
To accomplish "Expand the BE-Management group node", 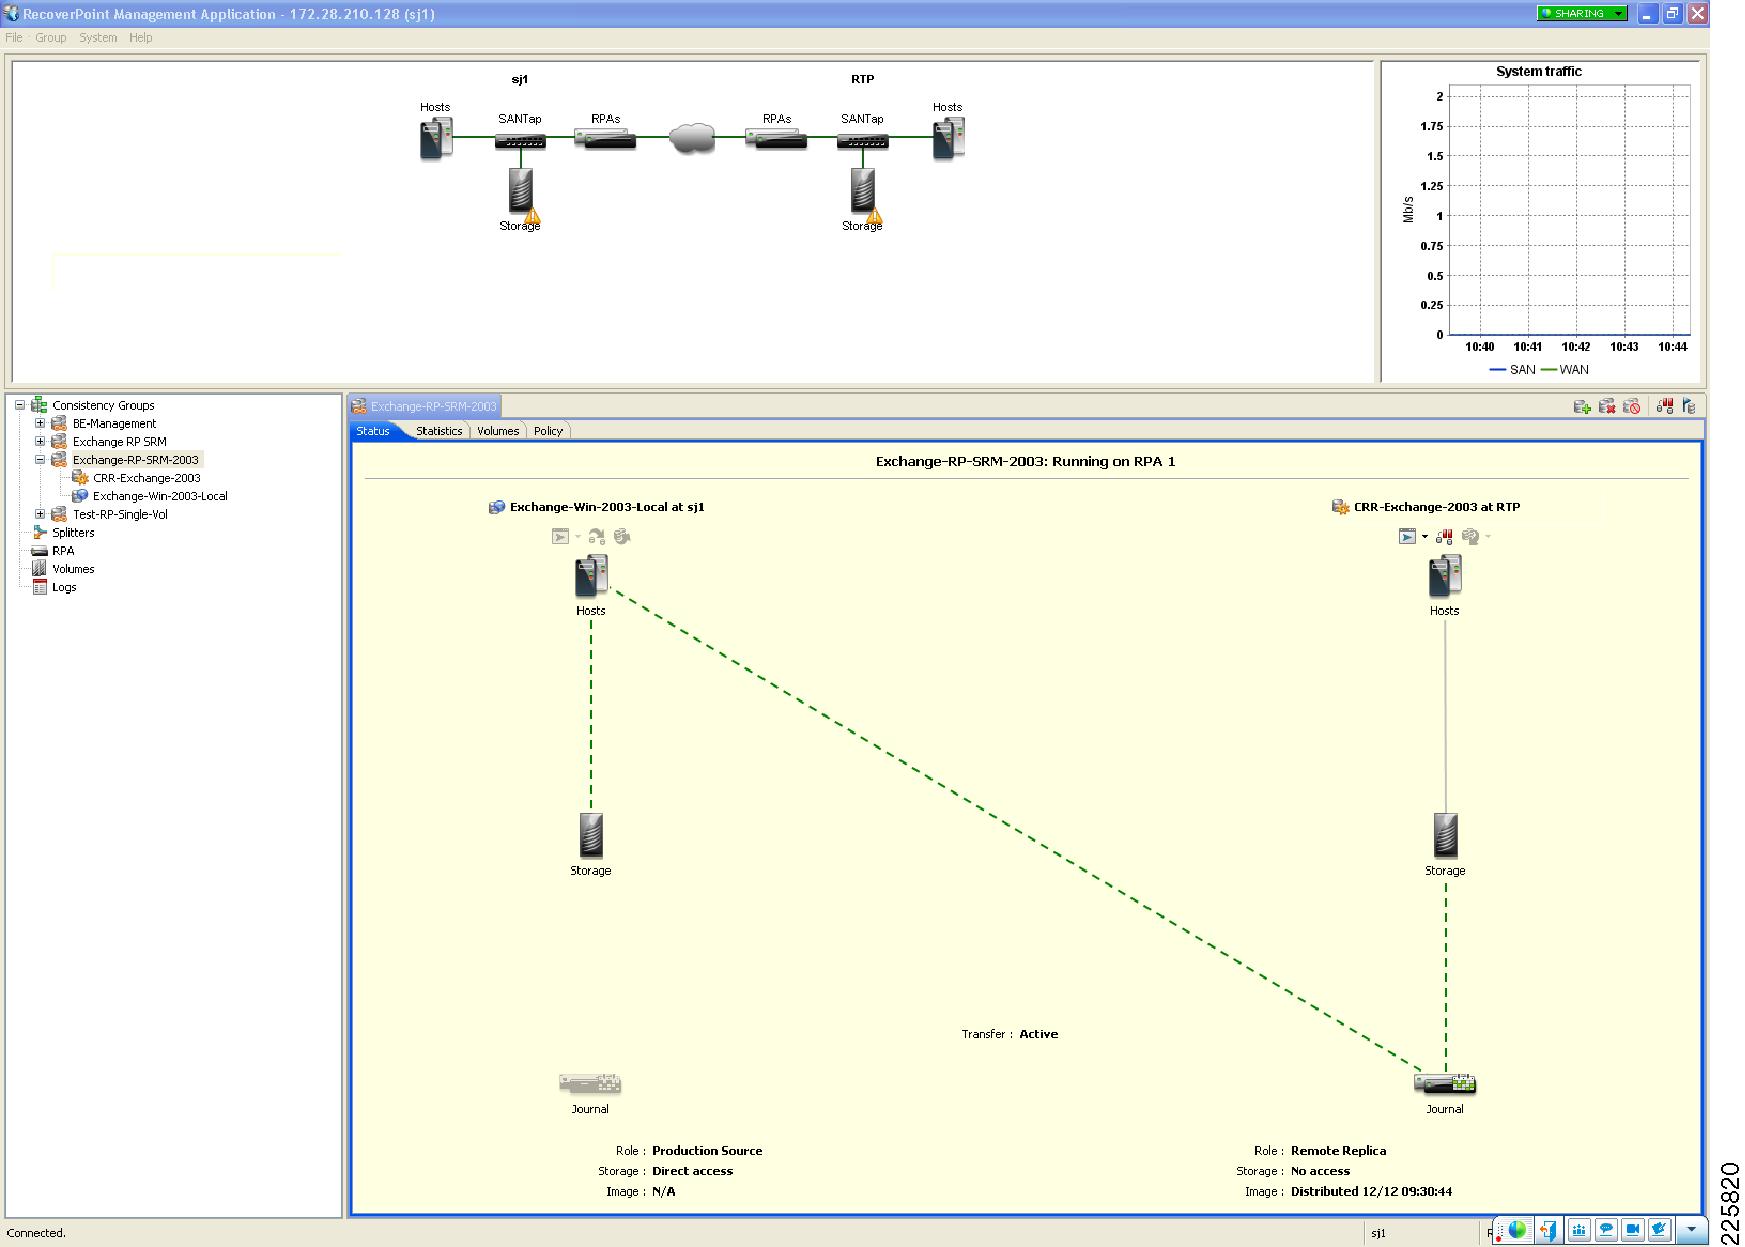I will 40,423.
